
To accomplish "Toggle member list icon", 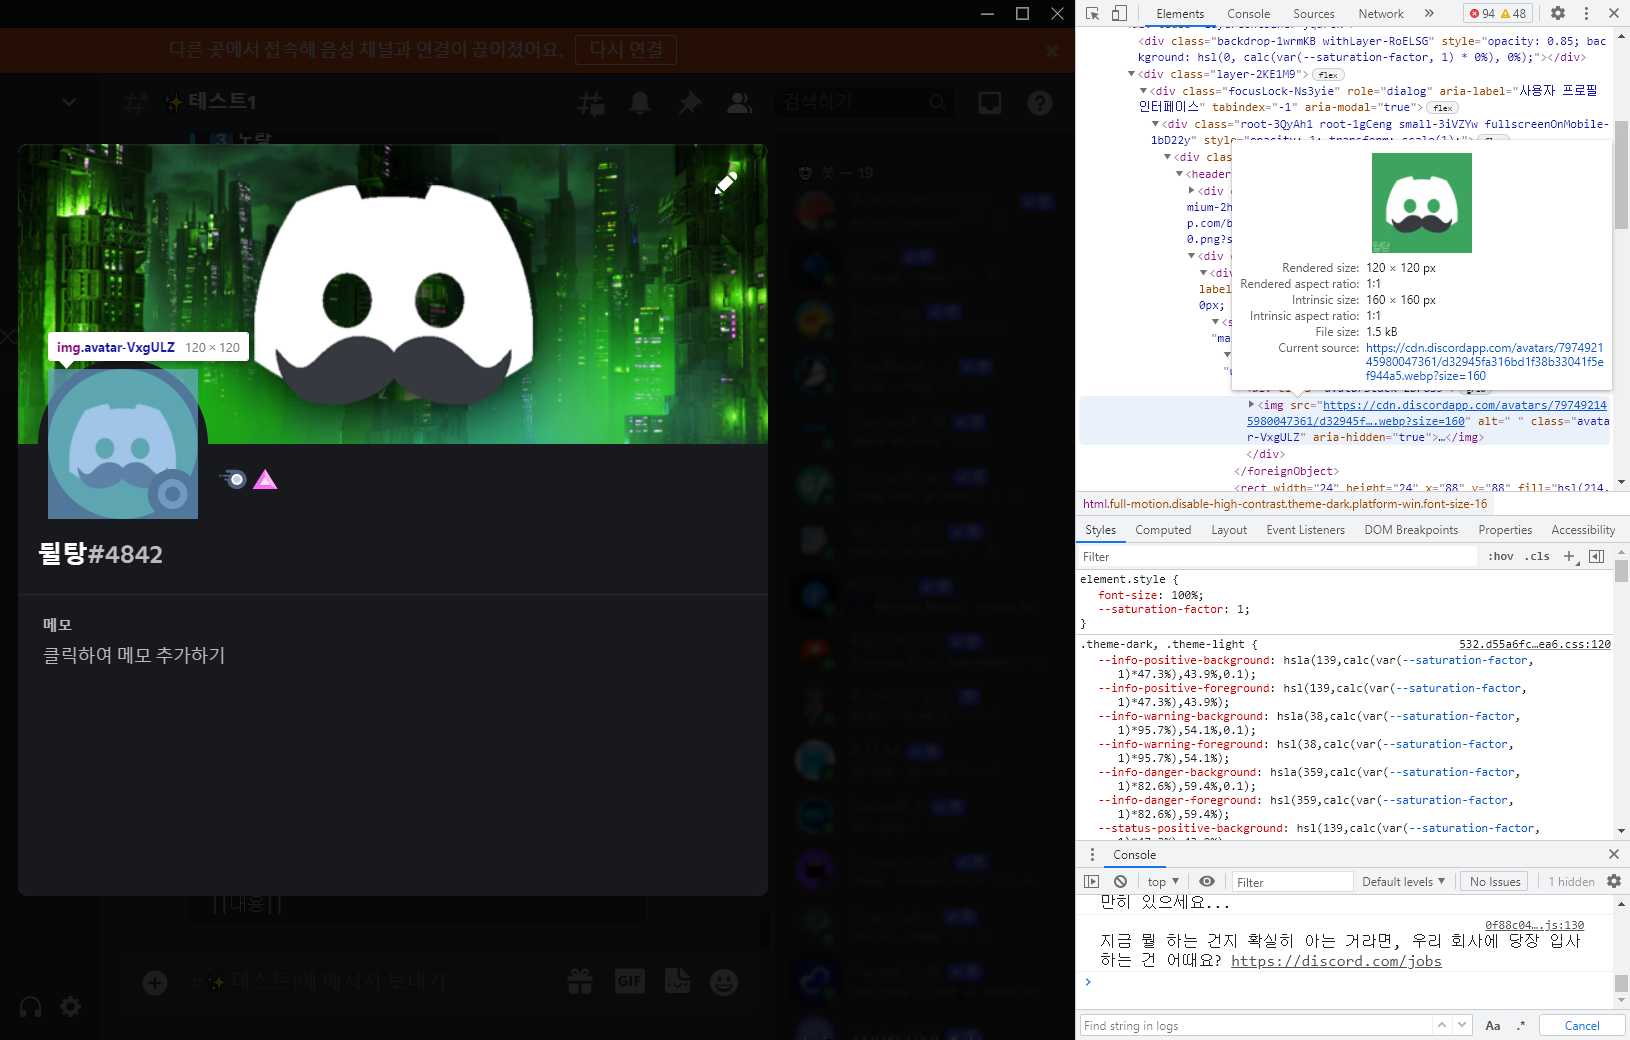I will point(740,102).
